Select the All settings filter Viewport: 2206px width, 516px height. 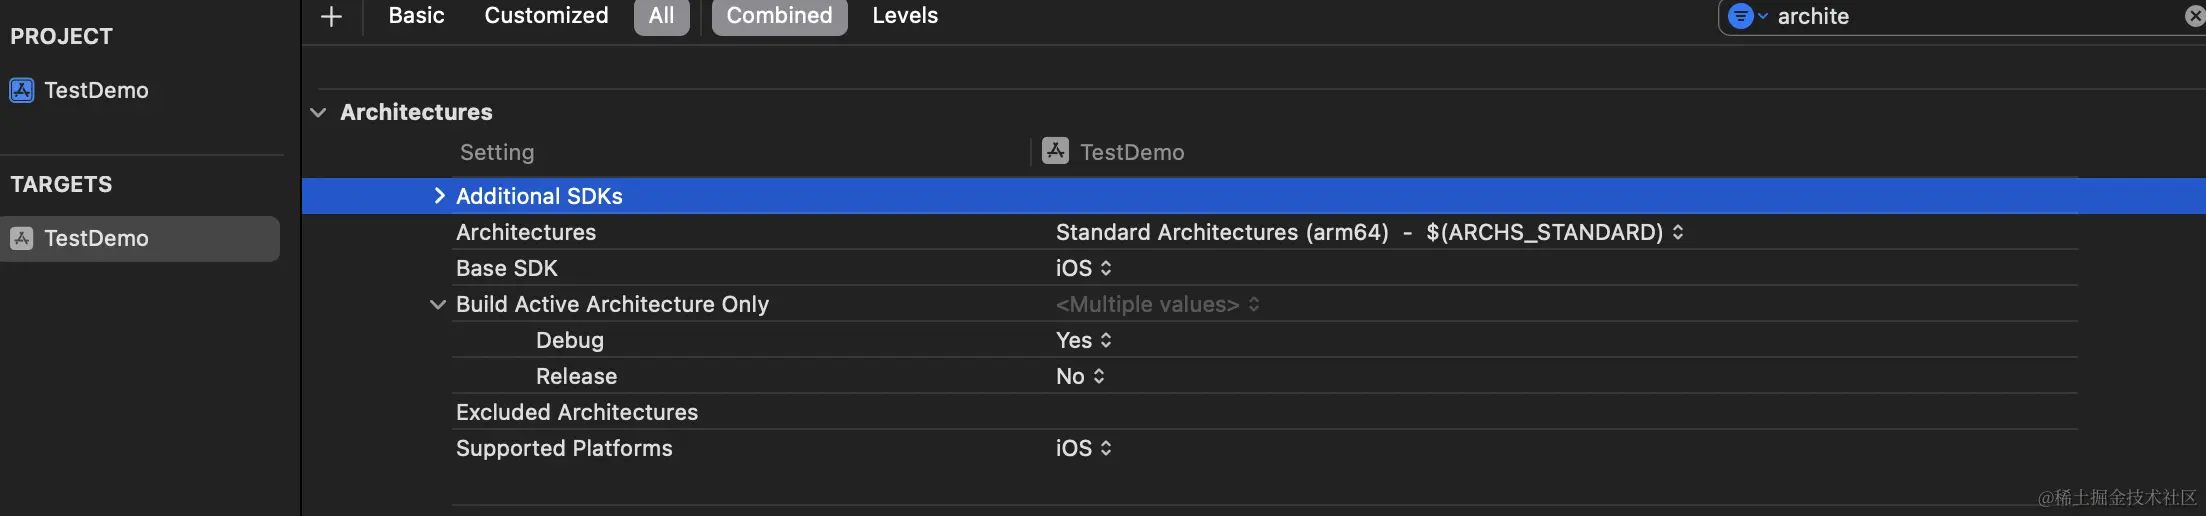coord(661,16)
